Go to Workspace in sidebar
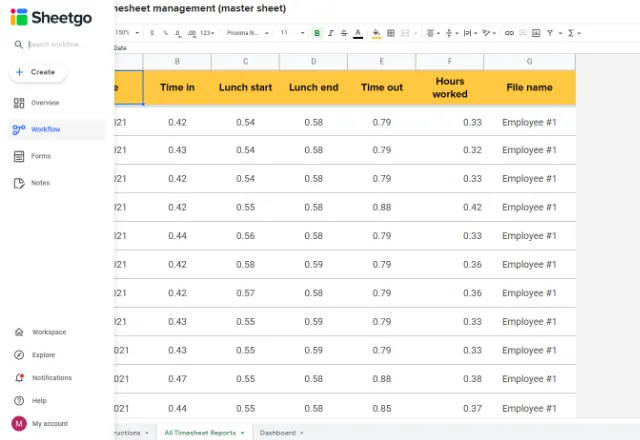This screenshot has width=640, height=440. click(48, 332)
